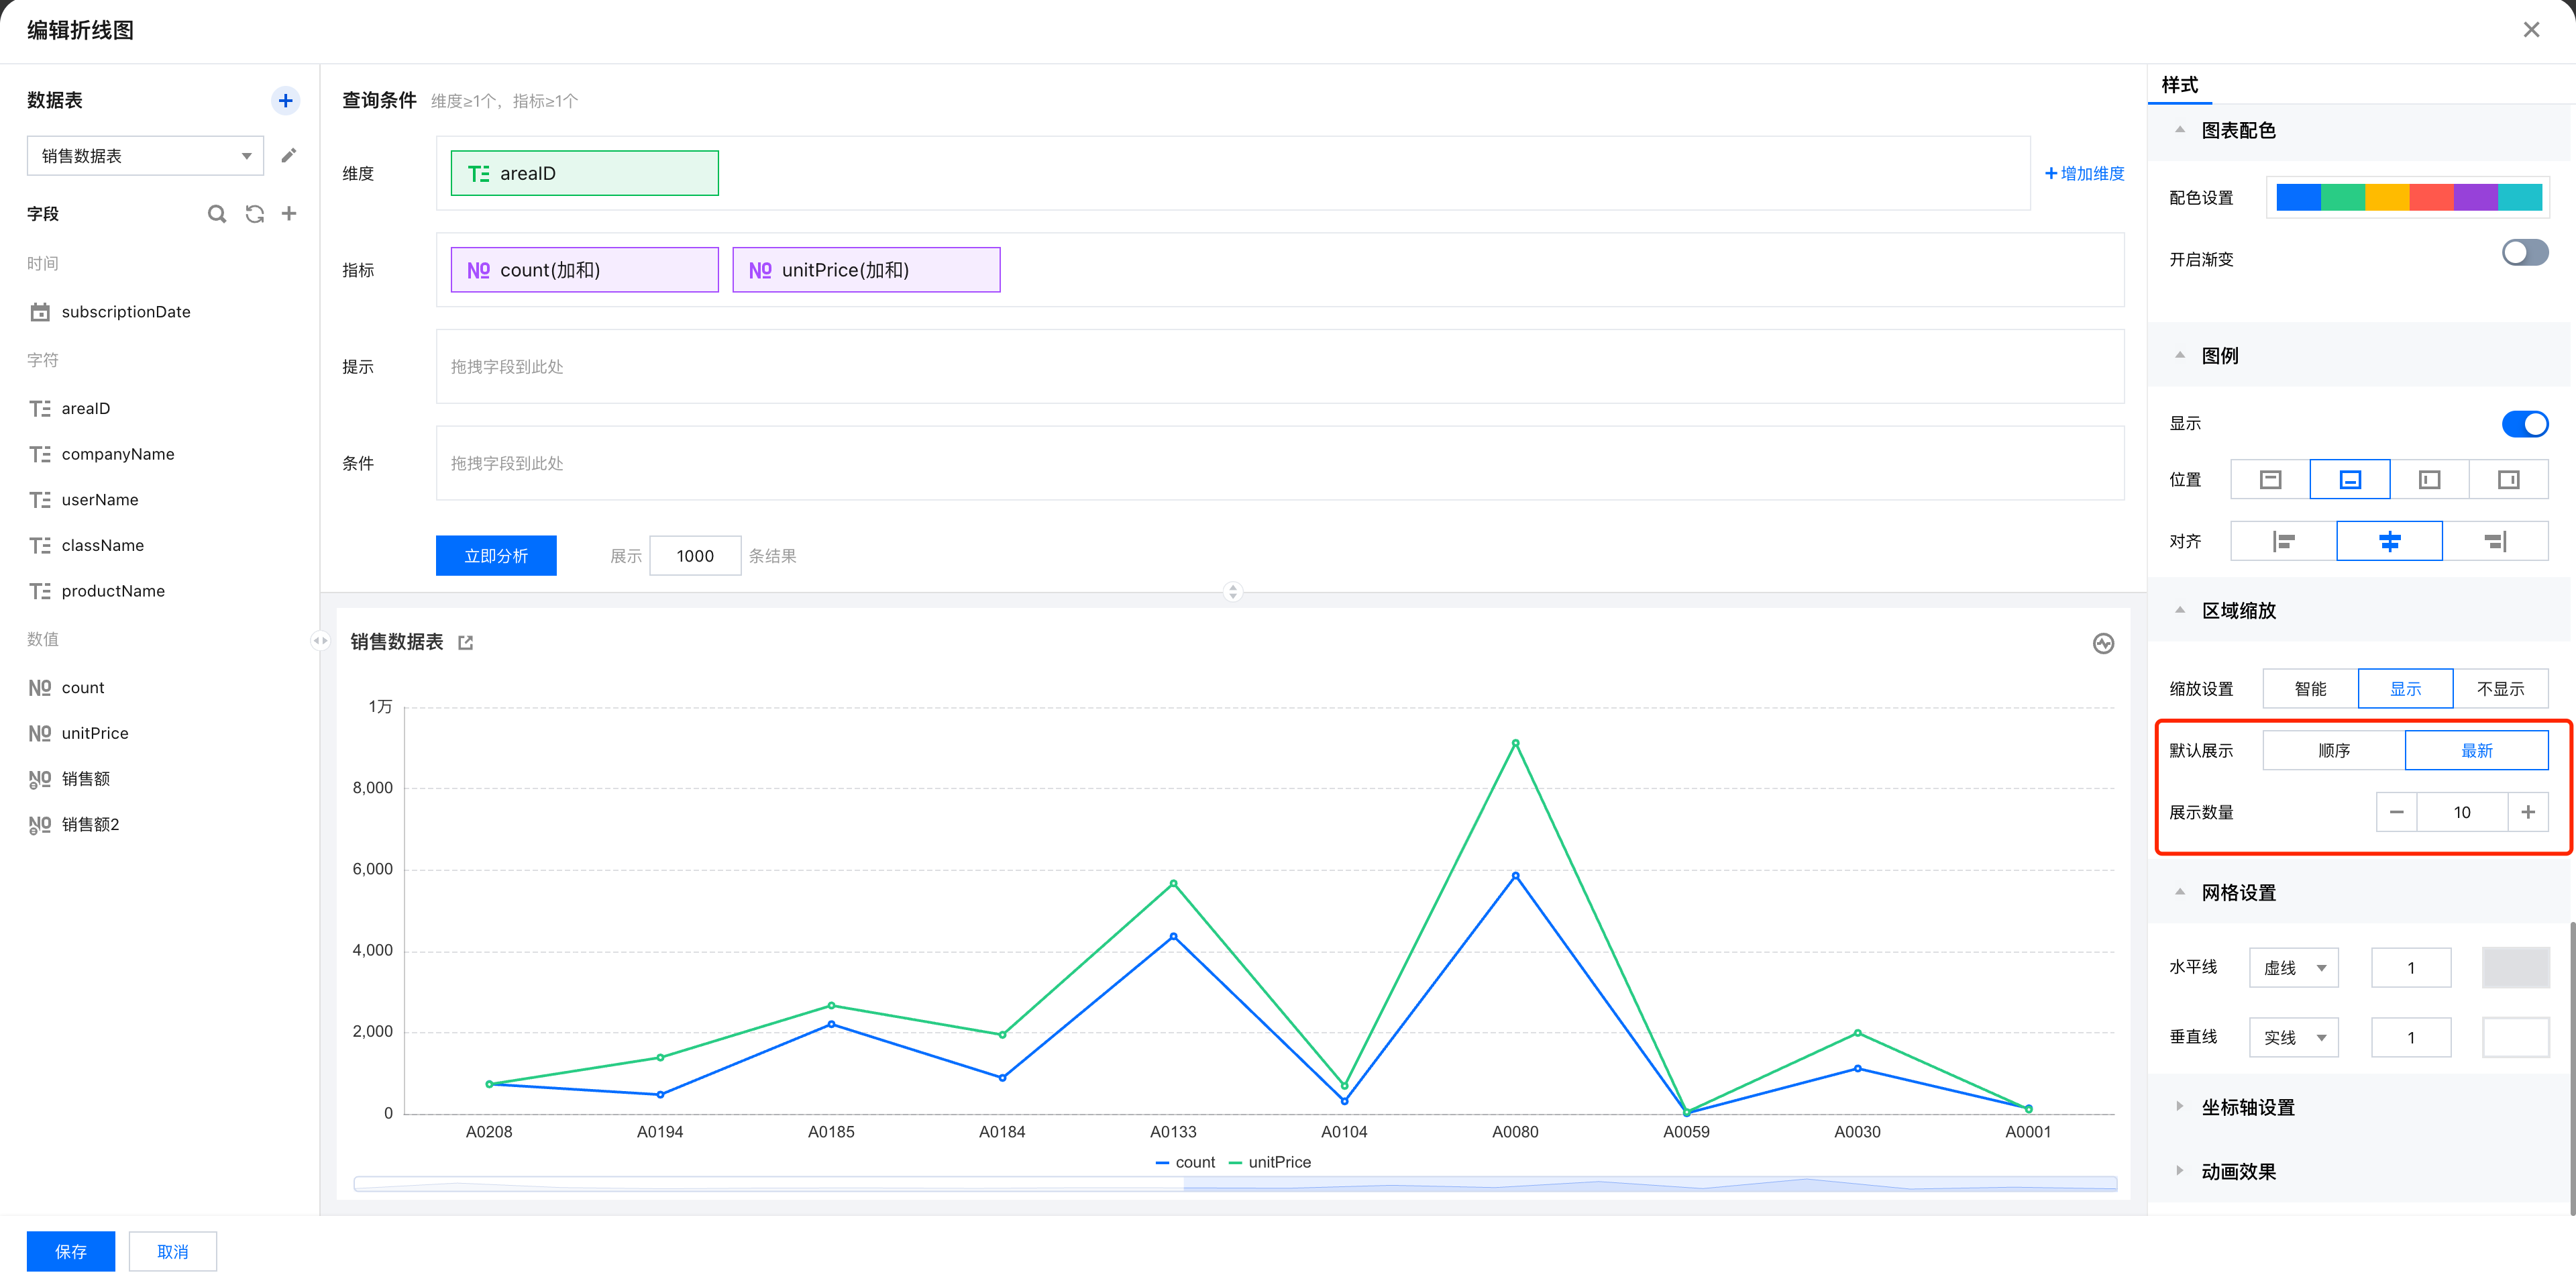Screen dimensions: 2576x1283
Task: Click the blue add data table plus icon
Action: (x=285, y=100)
